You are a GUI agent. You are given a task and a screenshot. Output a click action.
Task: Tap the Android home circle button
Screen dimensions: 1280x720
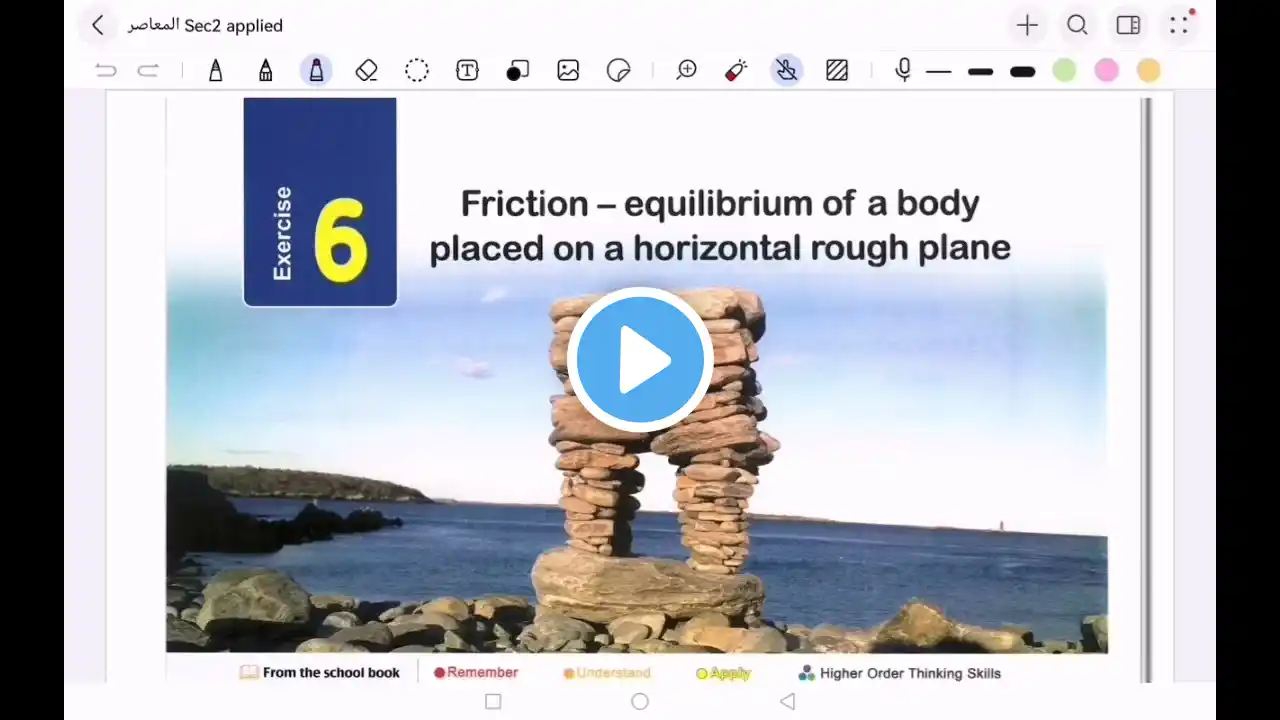point(640,702)
